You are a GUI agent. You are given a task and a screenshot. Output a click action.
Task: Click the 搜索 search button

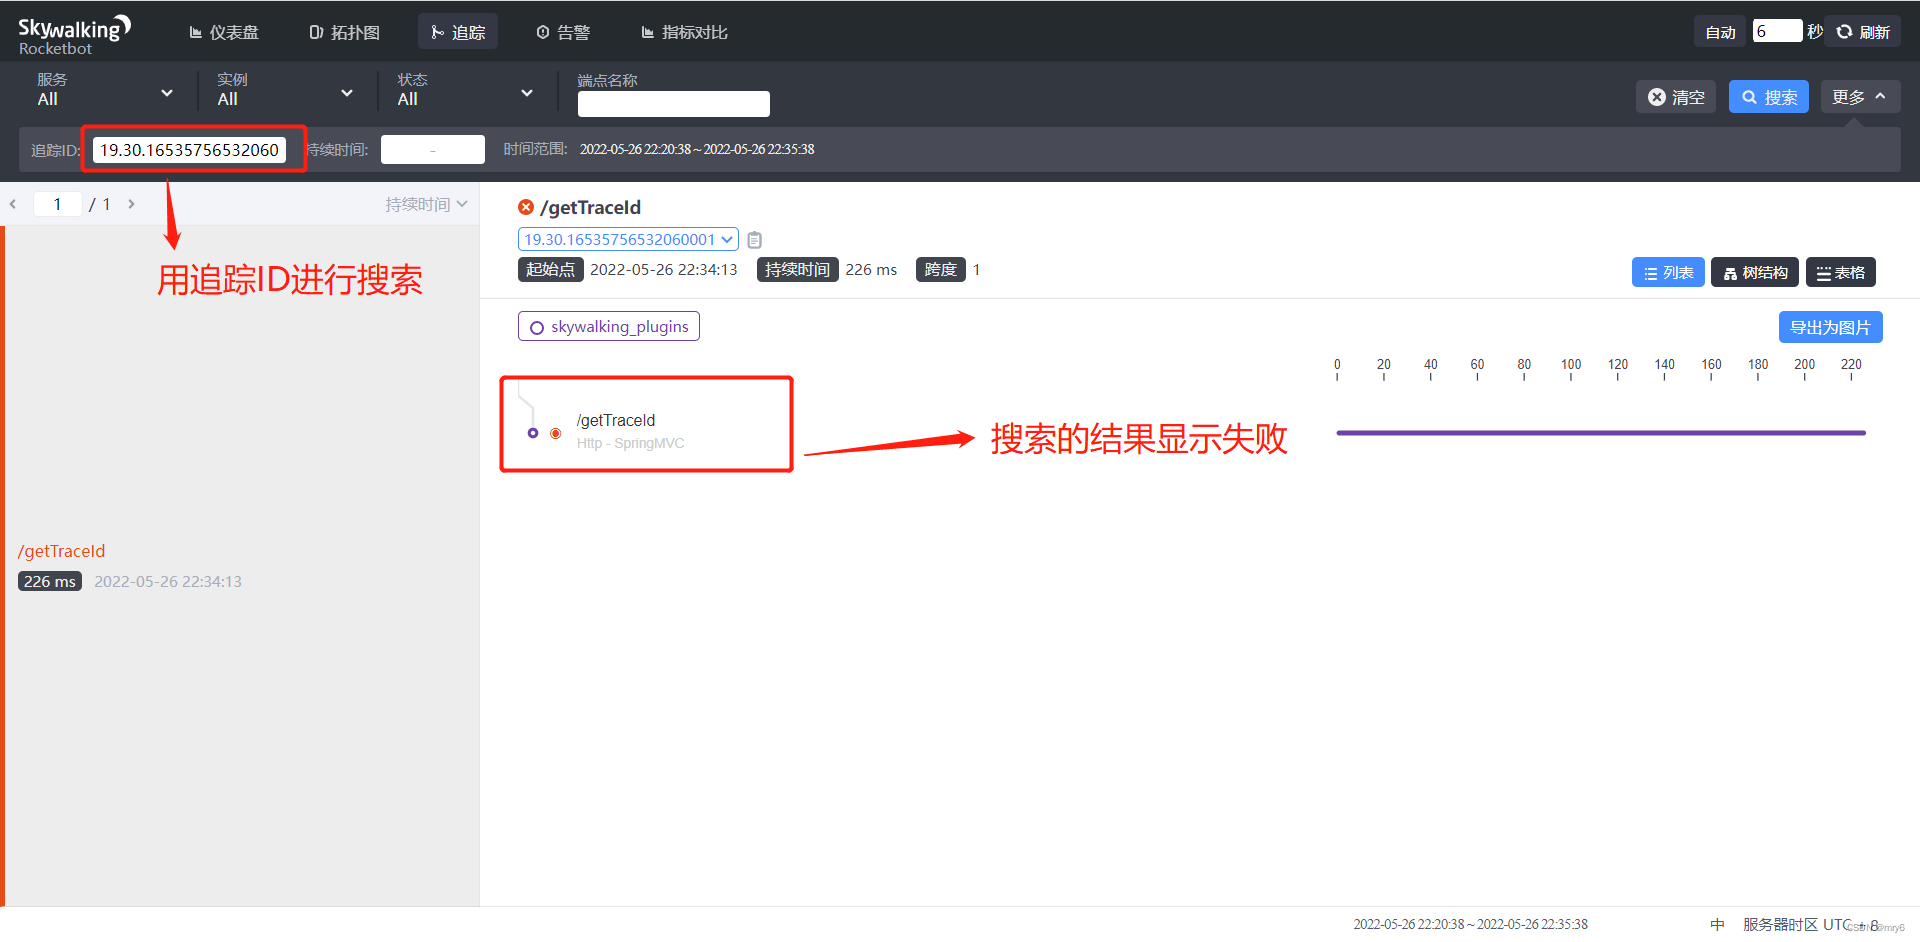pyautogui.click(x=1769, y=97)
